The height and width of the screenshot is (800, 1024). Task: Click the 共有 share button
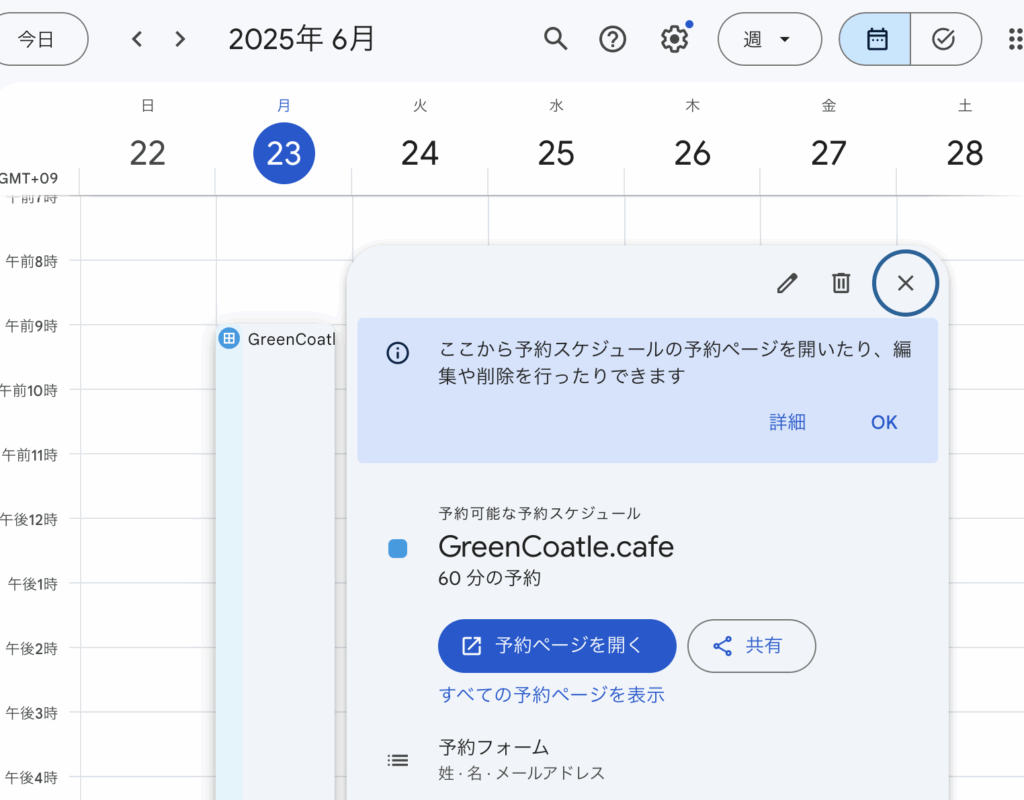[x=751, y=646]
